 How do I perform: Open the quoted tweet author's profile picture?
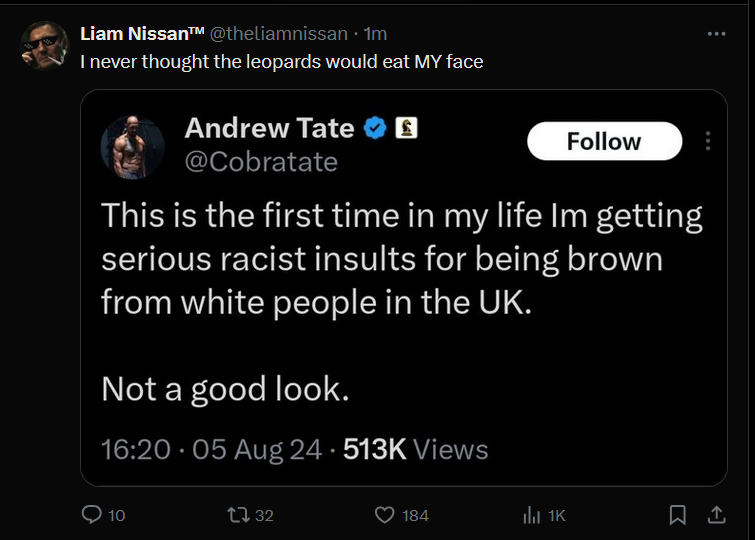pos(133,147)
